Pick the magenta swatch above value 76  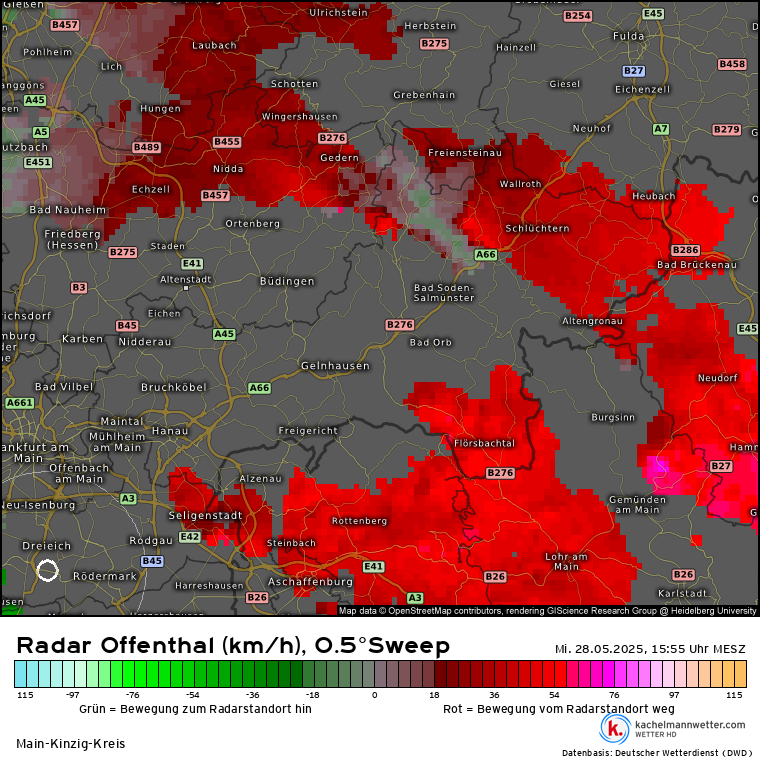point(608,674)
